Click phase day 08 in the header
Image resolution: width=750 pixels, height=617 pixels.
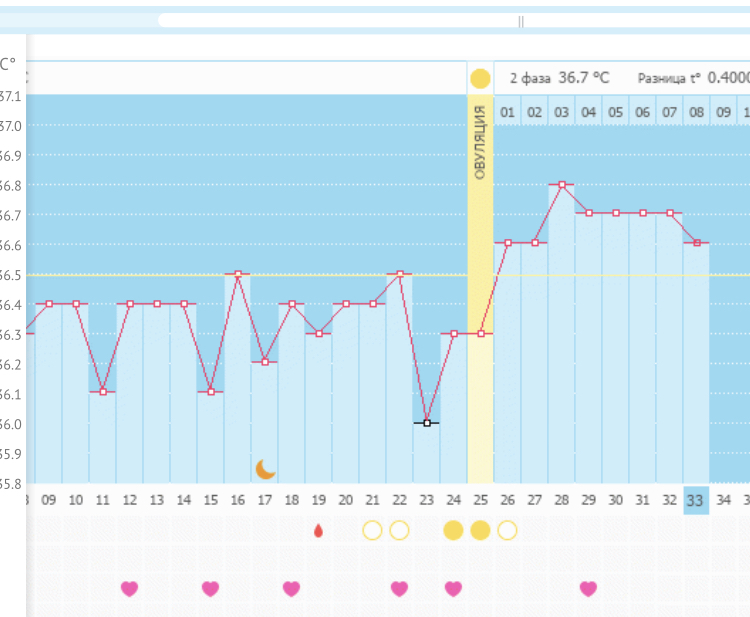point(696,112)
